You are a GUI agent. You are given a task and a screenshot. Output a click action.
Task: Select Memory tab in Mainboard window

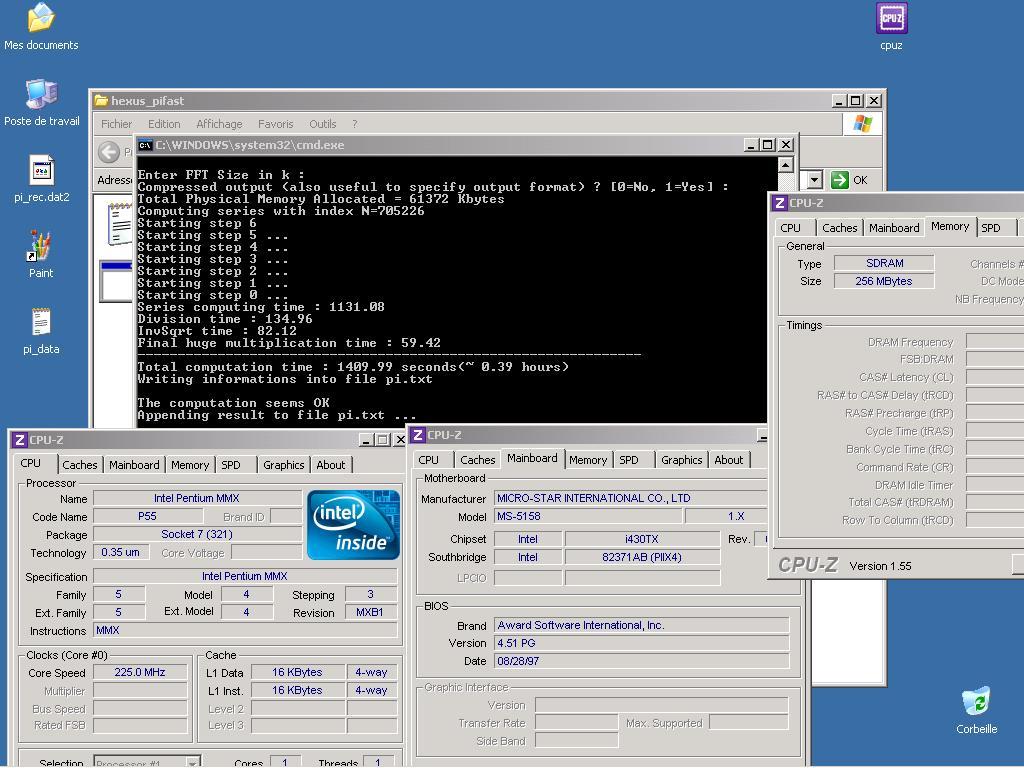click(x=588, y=460)
